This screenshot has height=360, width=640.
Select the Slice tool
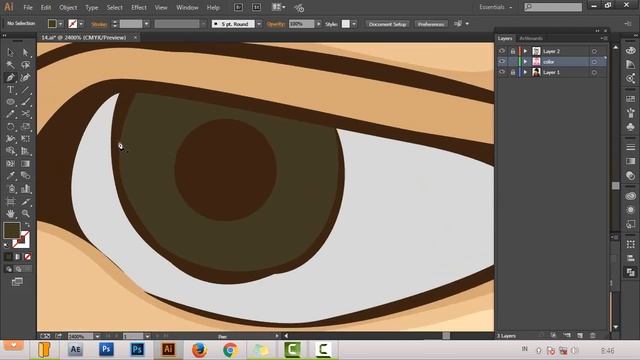click(x=25, y=201)
